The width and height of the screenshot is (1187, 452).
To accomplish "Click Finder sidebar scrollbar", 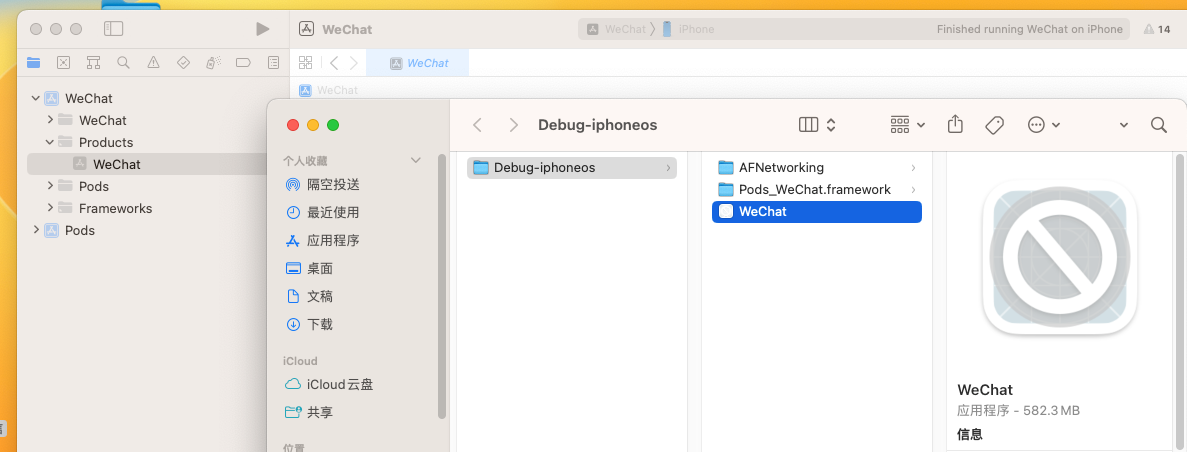I will pyautogui.click(x=442, y=286).
